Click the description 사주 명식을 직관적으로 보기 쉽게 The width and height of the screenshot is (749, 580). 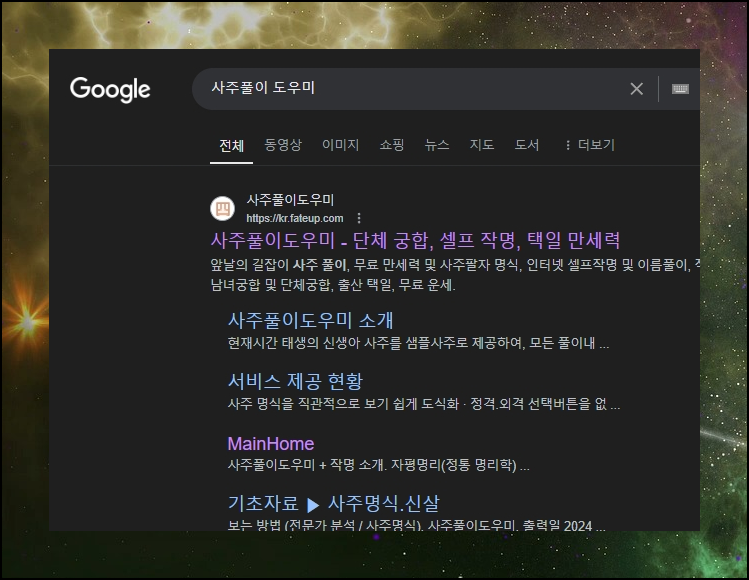pyautogui.click(x=424, y=404)
